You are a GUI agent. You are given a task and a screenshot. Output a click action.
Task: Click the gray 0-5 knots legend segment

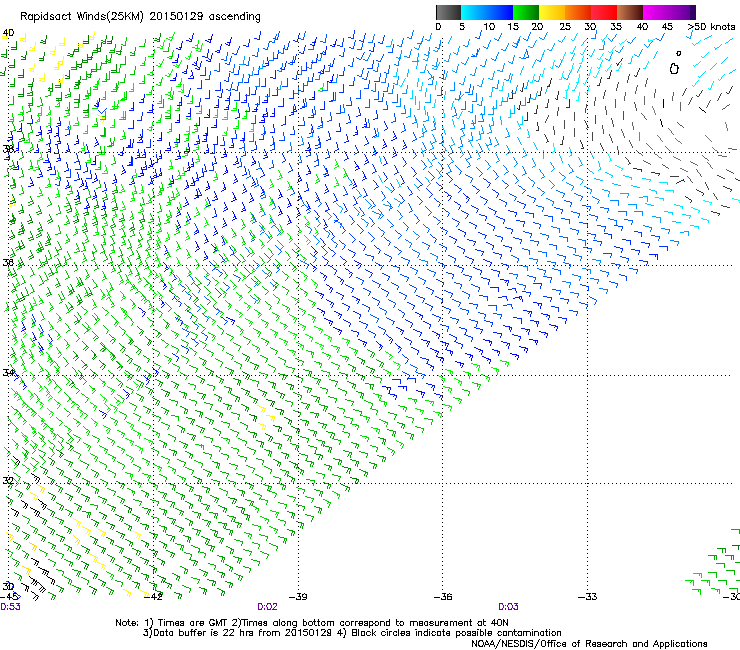pos(448,12)
